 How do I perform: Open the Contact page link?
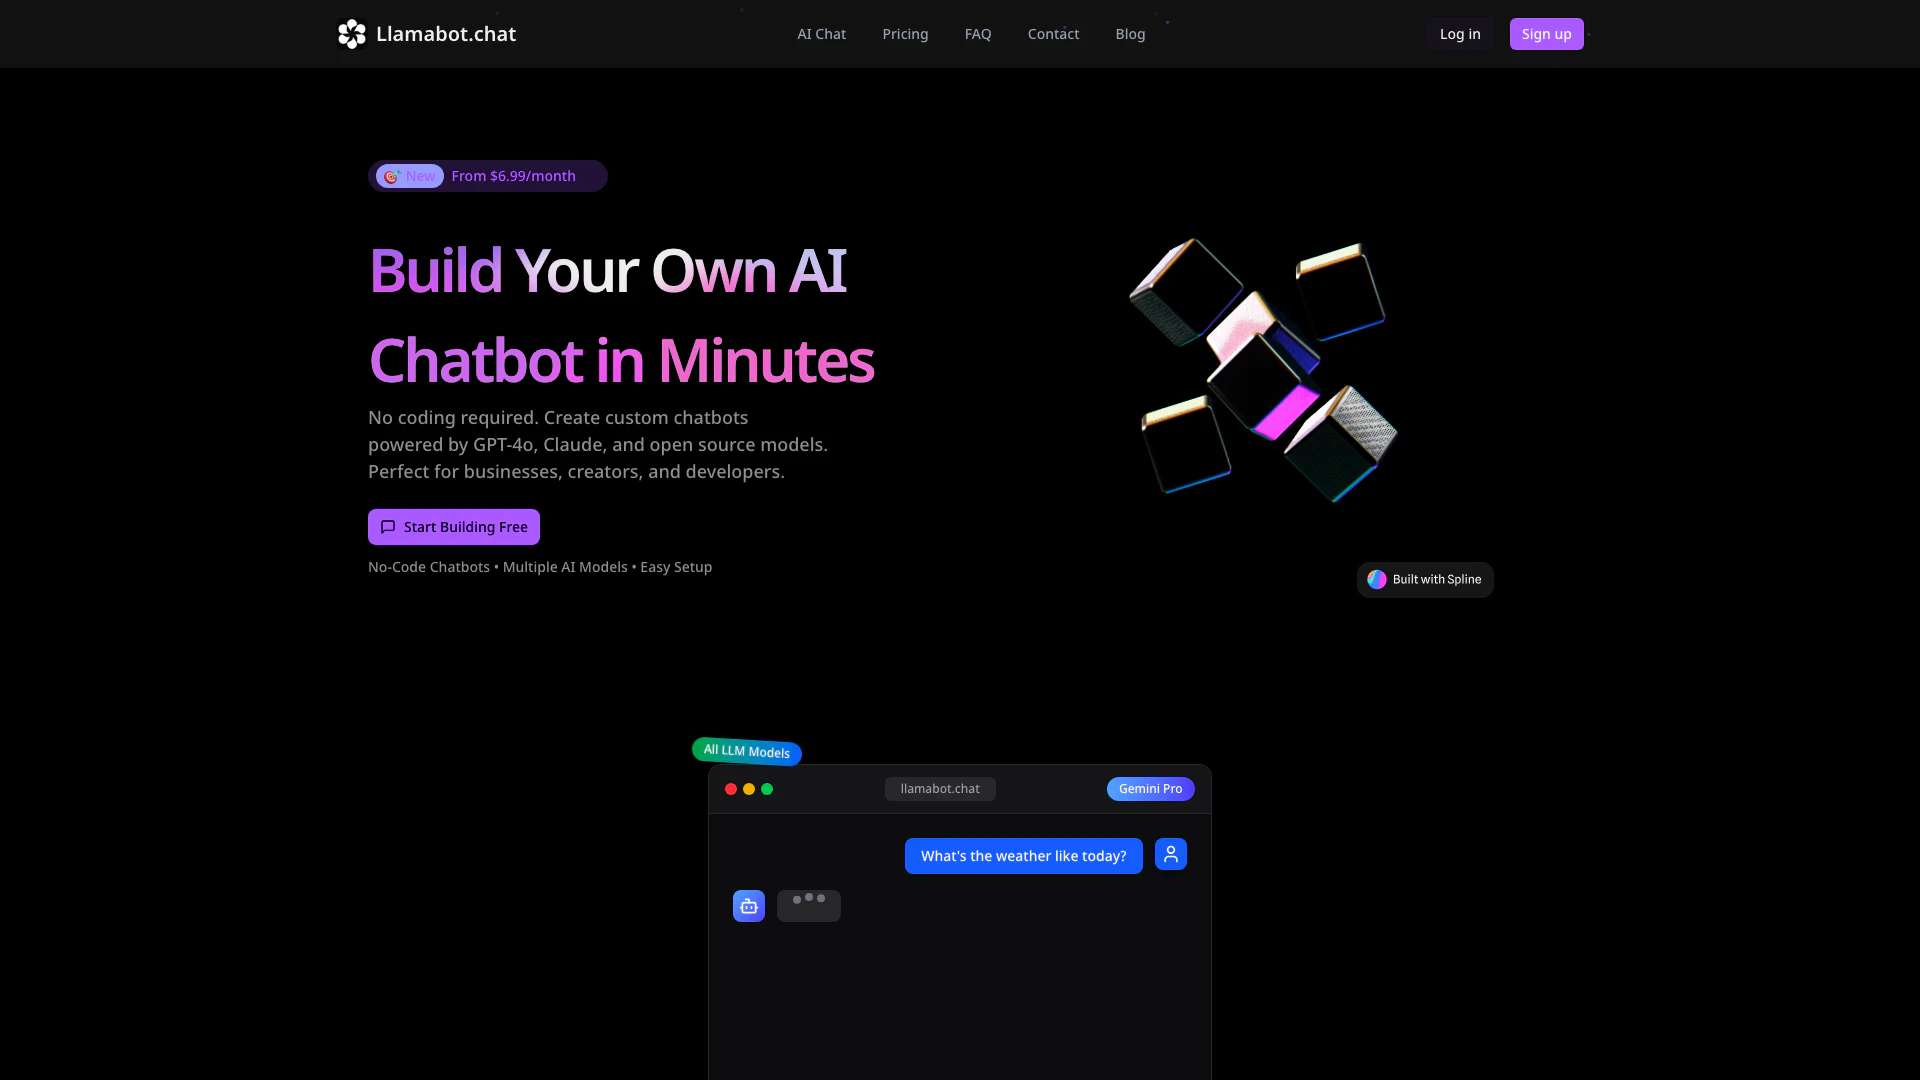point(1053,34)
